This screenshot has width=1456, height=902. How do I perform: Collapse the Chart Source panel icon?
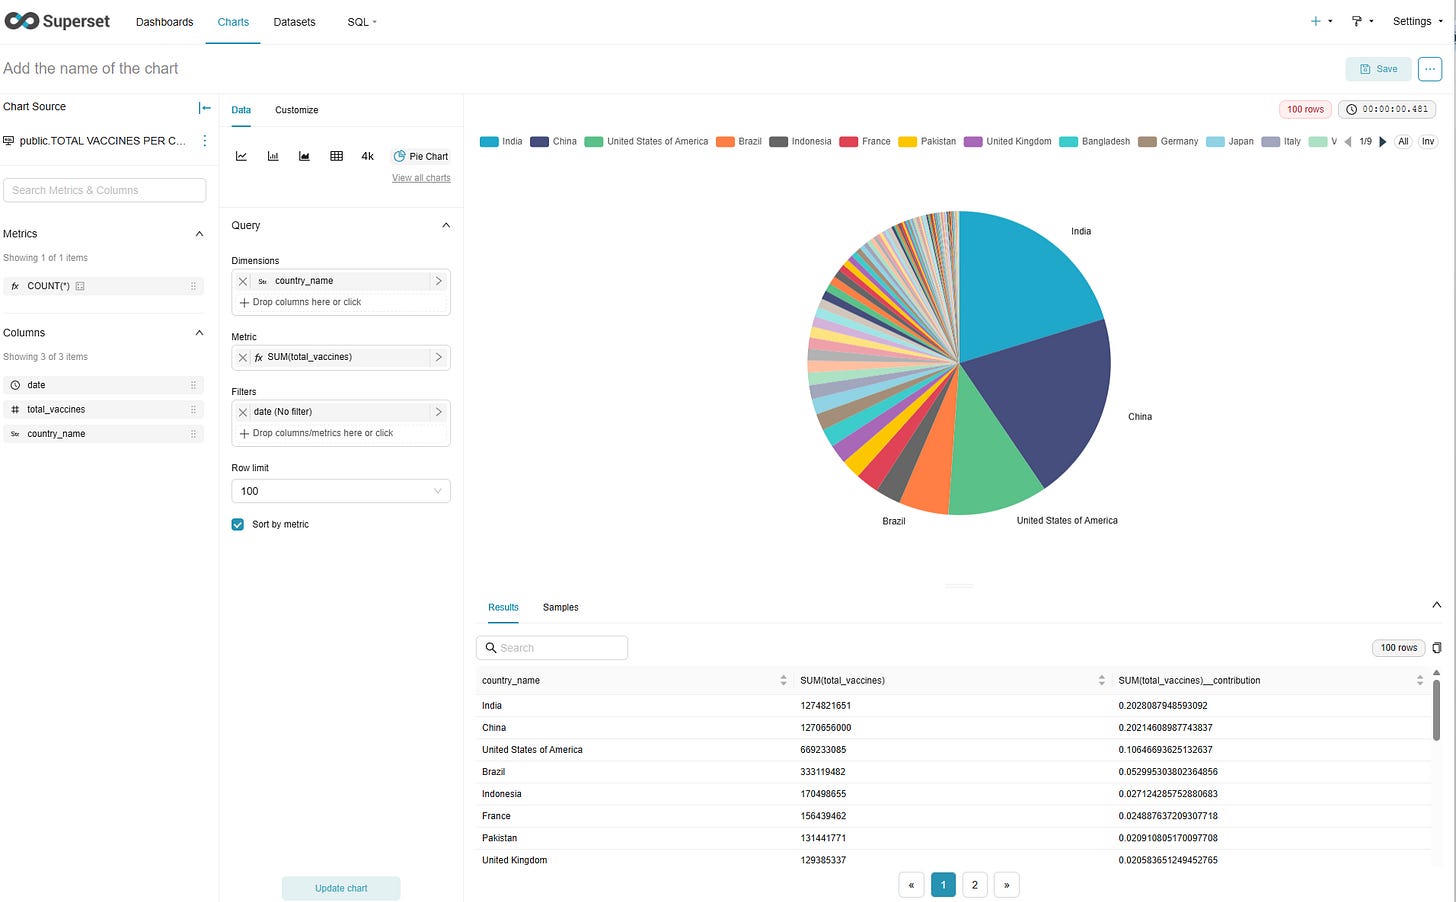click(x=204, y=107)
